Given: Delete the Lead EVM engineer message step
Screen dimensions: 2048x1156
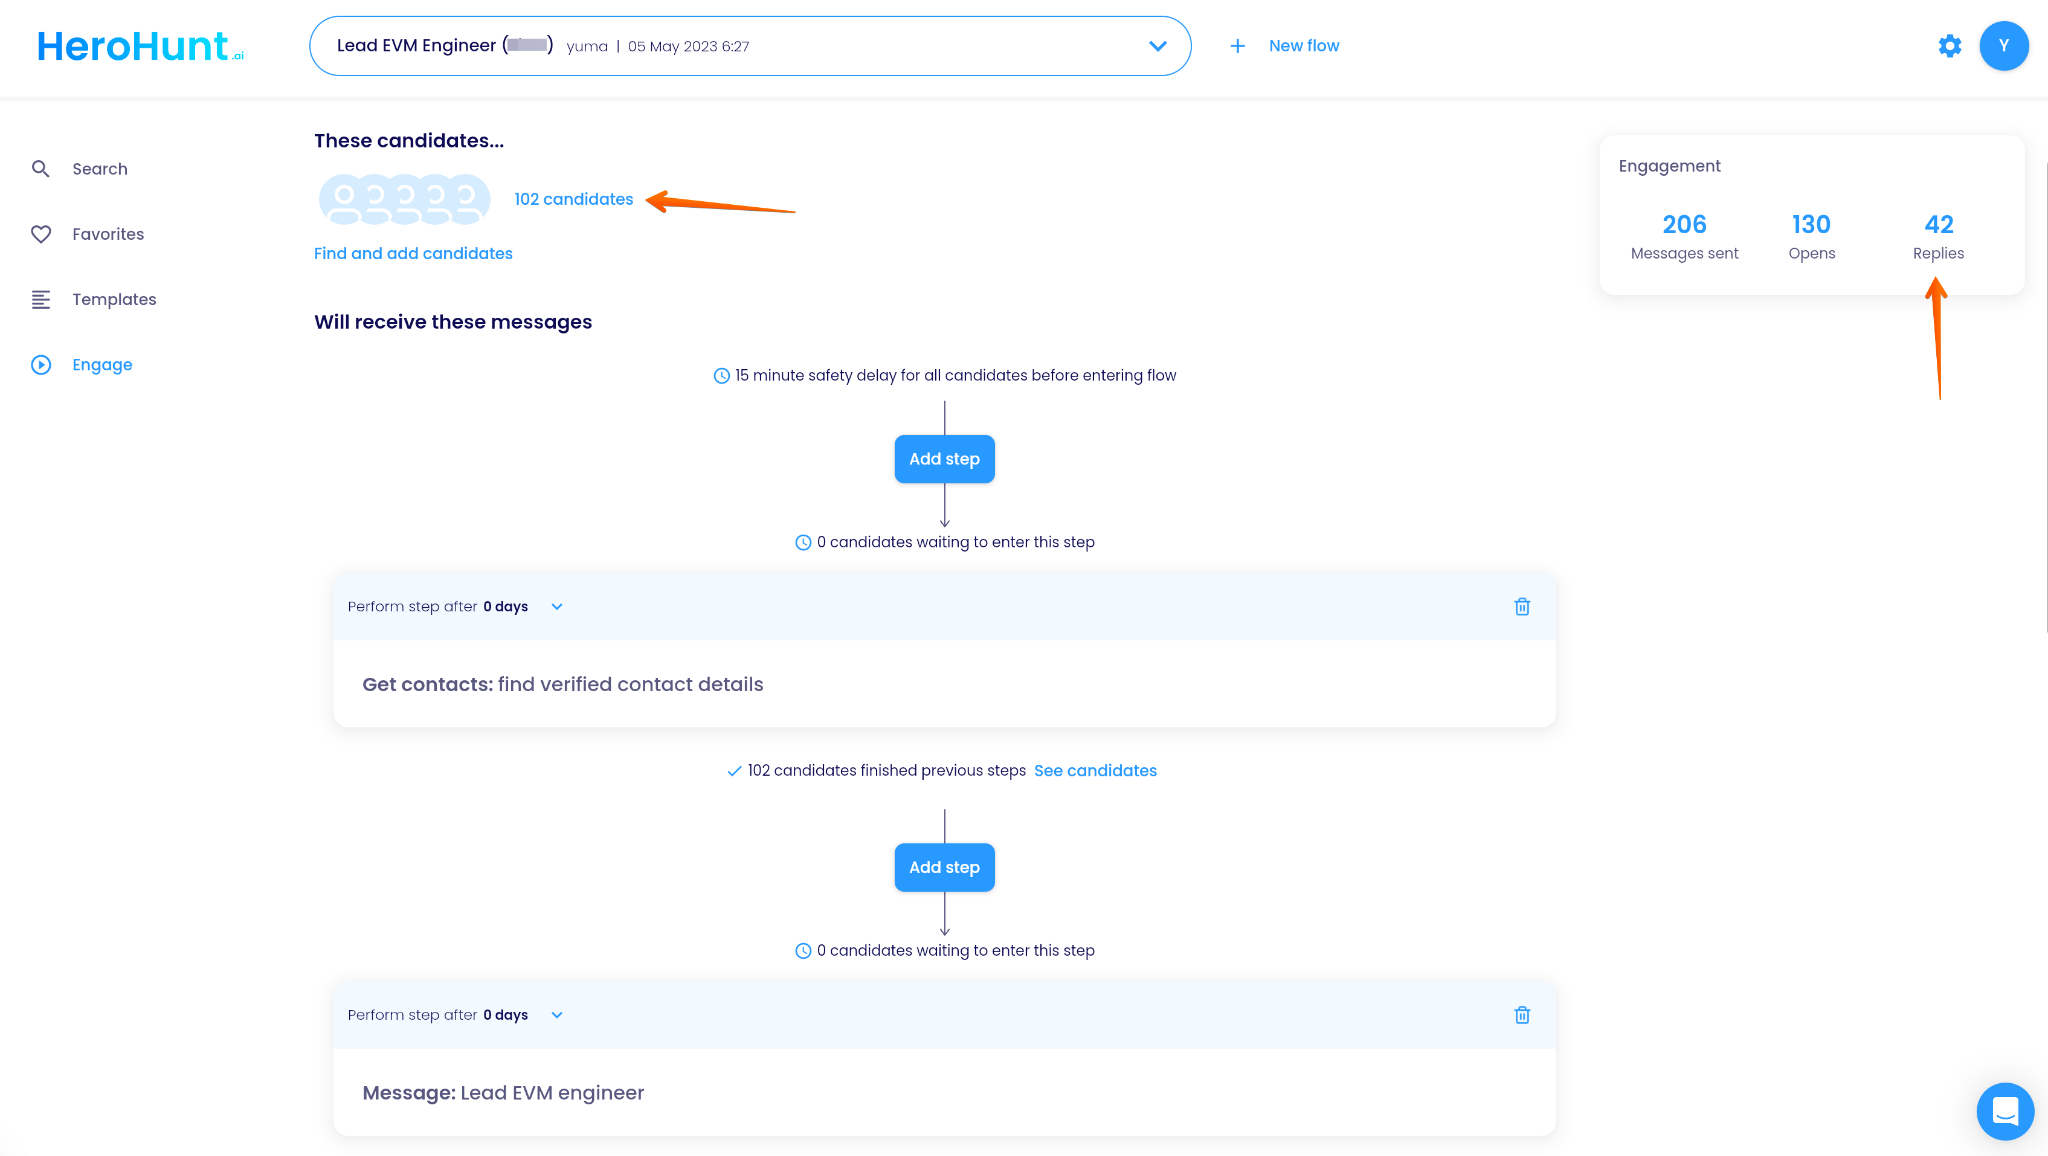Looking at the screenshot, I should [1522, 1015].
